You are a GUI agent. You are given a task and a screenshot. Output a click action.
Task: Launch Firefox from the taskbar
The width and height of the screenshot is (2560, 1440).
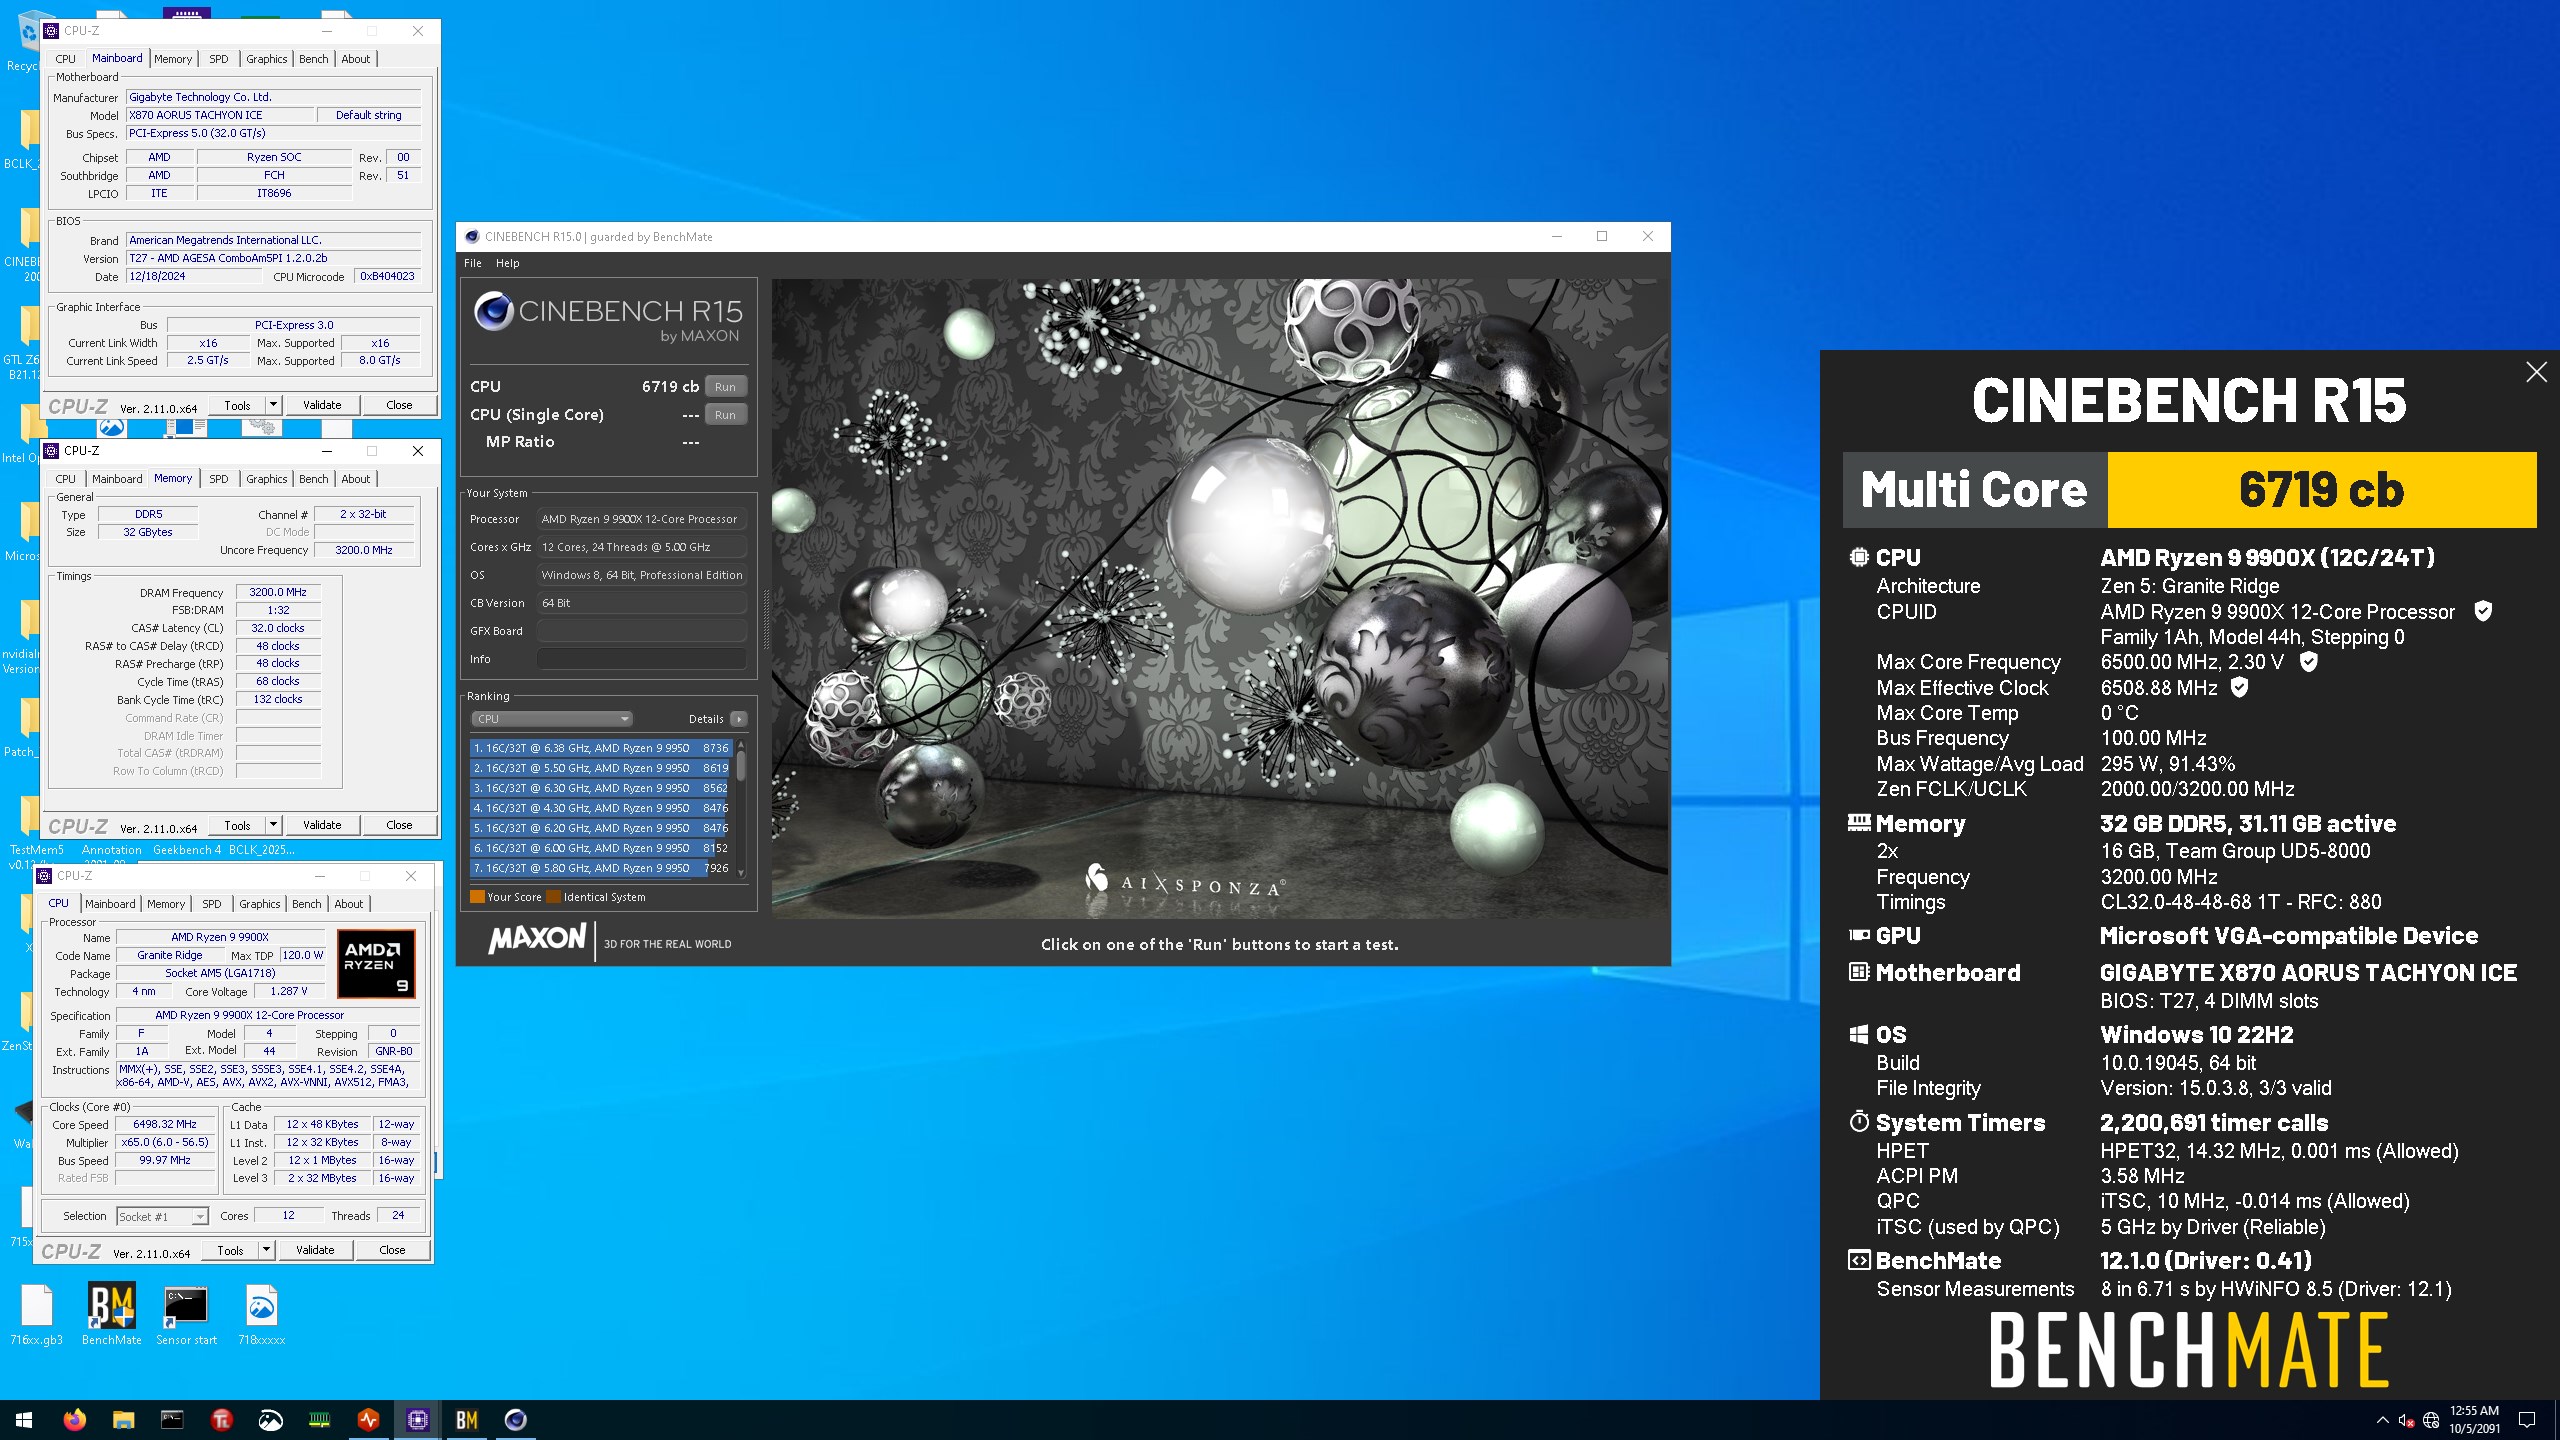pos(74,1419)
